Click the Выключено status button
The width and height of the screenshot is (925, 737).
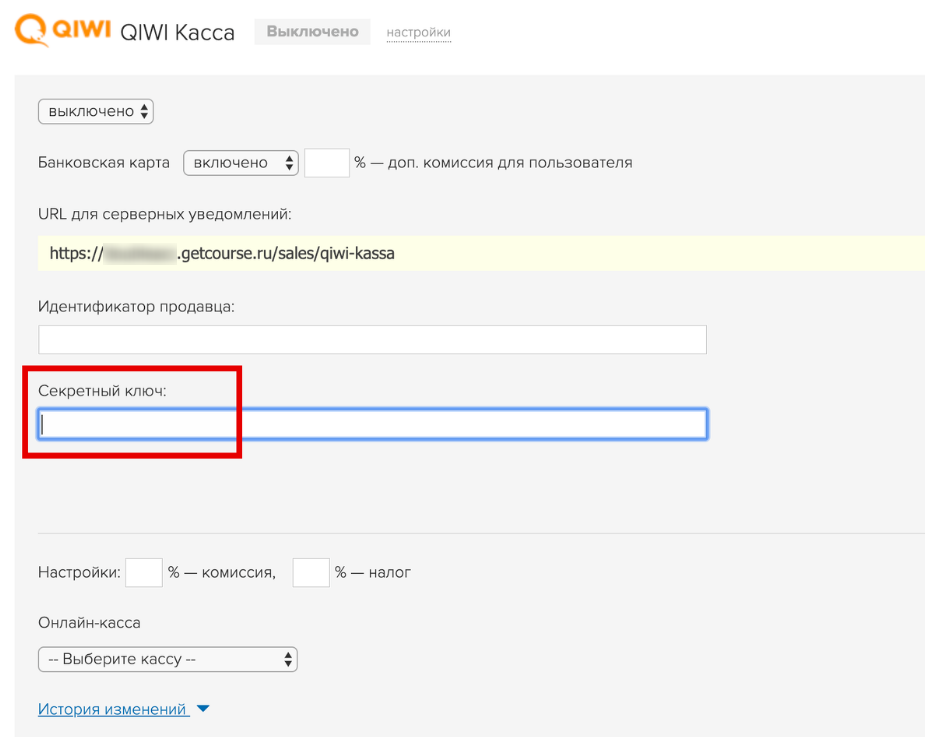[312, 31]
